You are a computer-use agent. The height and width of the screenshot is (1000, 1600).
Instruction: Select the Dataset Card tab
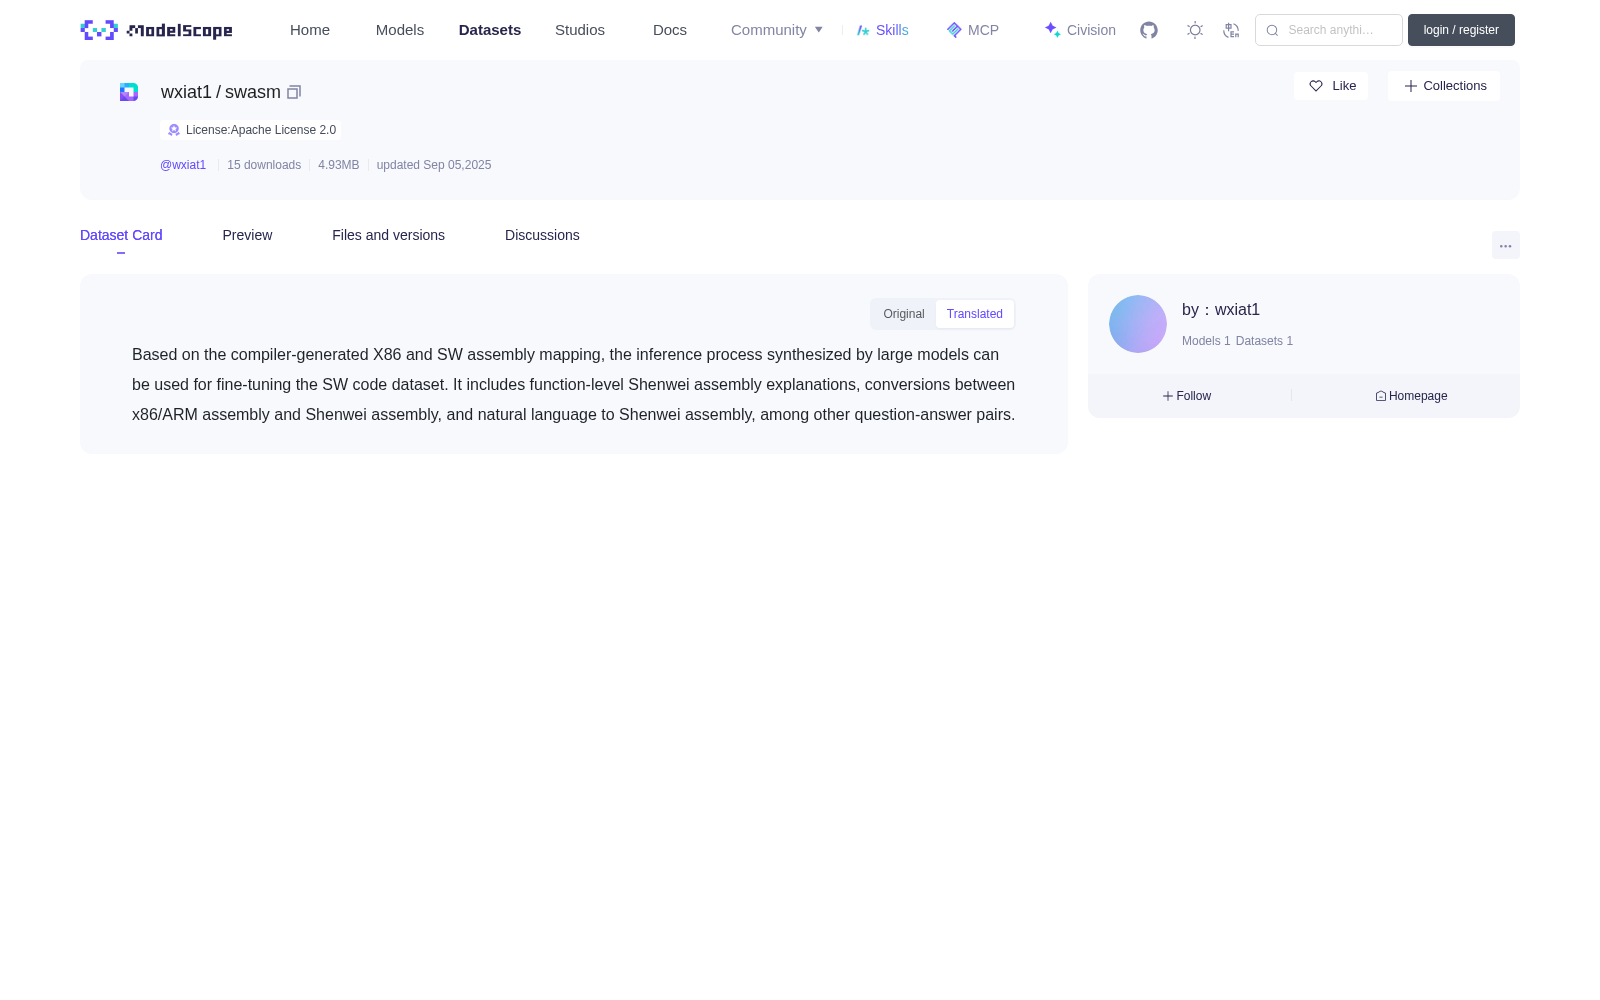121,235
